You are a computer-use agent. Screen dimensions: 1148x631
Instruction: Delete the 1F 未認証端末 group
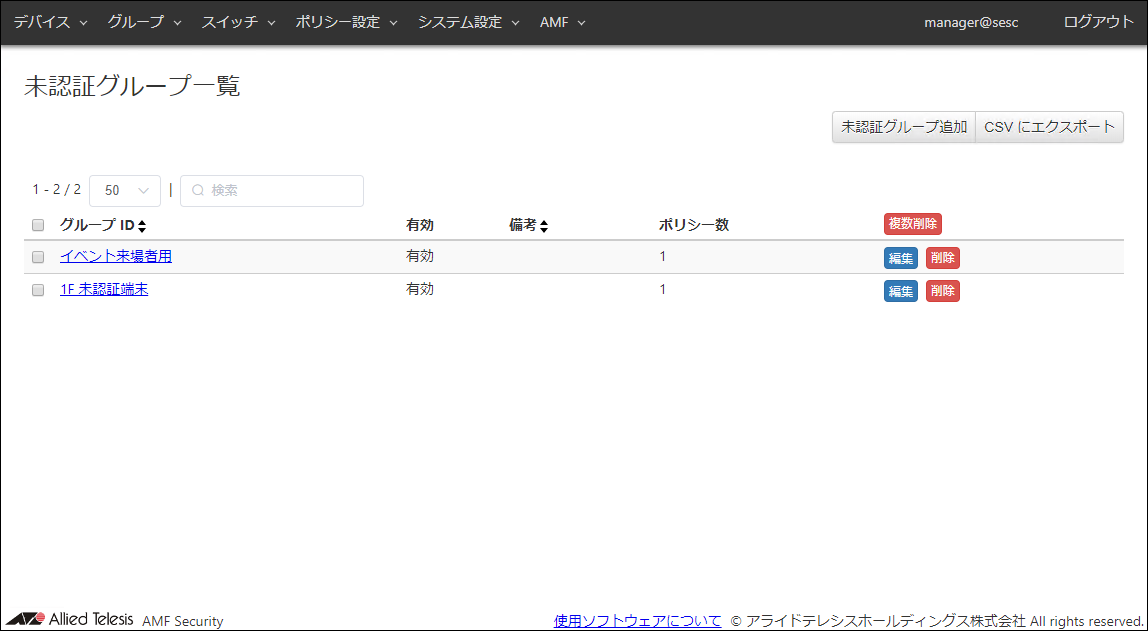942,291
